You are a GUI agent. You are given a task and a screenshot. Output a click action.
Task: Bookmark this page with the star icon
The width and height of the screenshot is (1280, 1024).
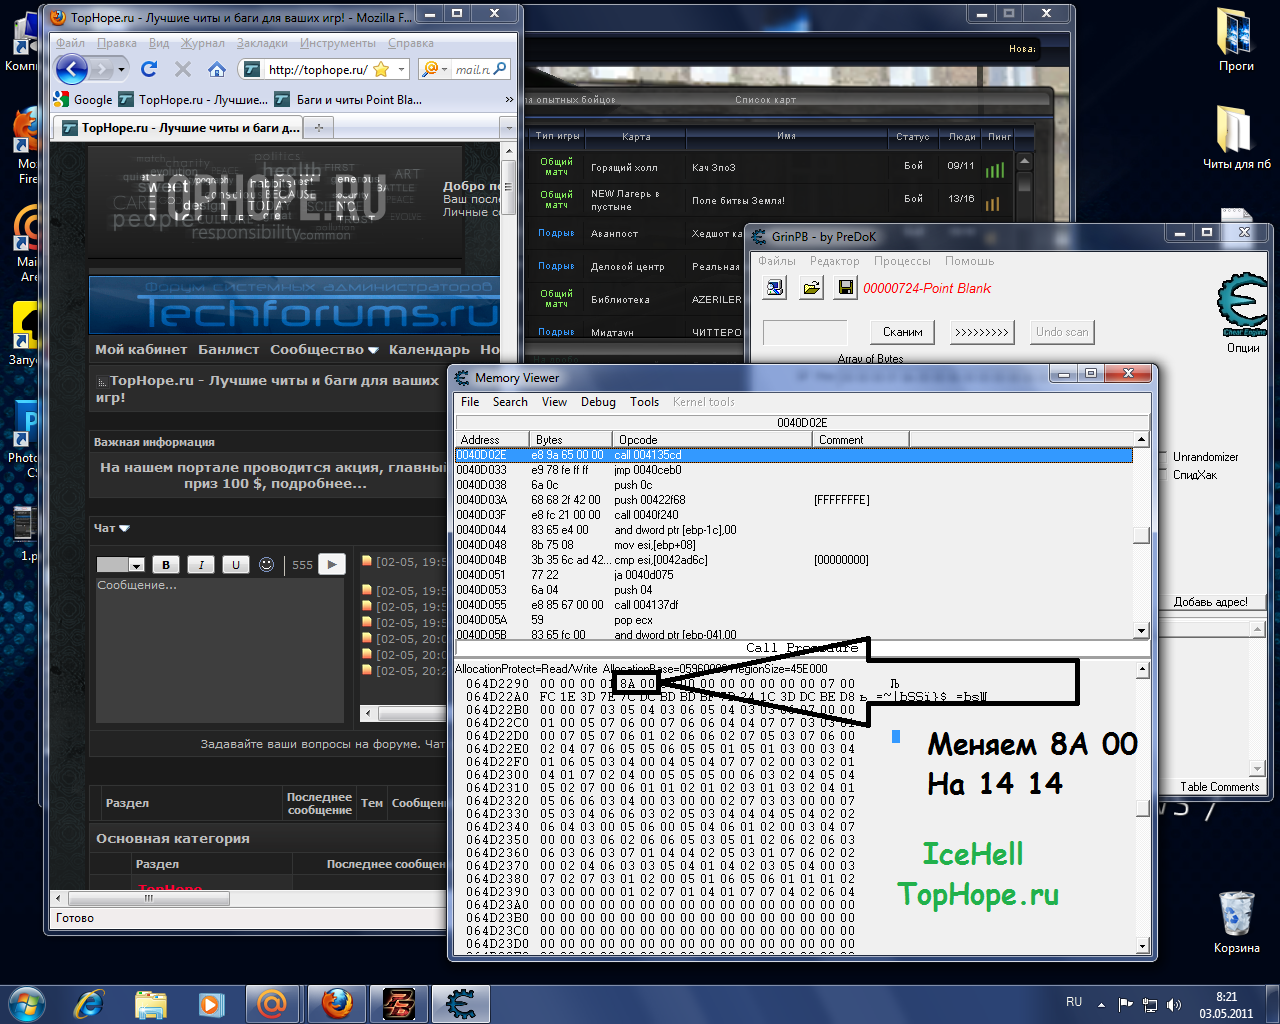380,69
